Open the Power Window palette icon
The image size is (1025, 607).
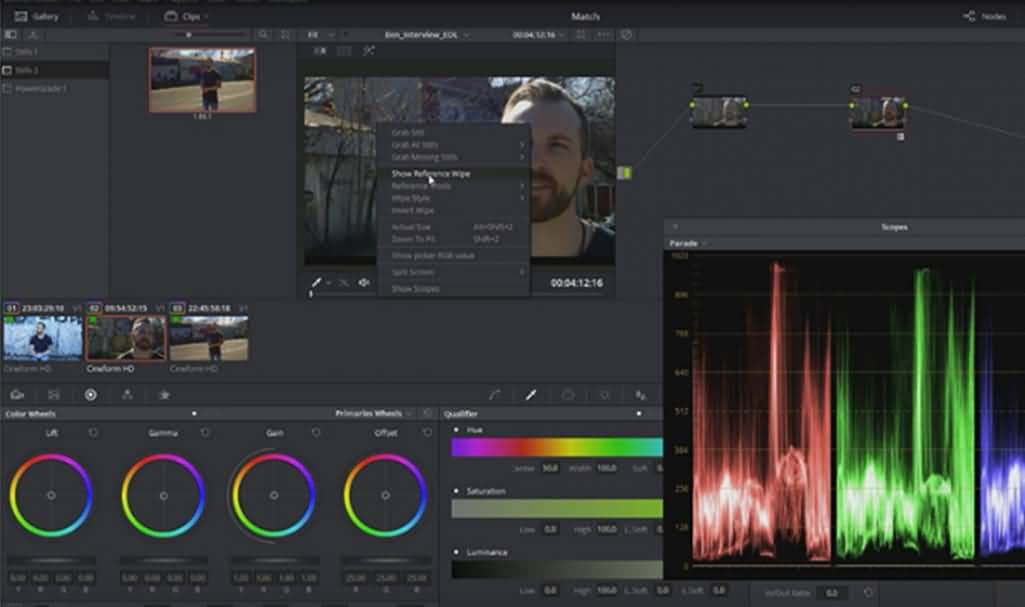568,395
